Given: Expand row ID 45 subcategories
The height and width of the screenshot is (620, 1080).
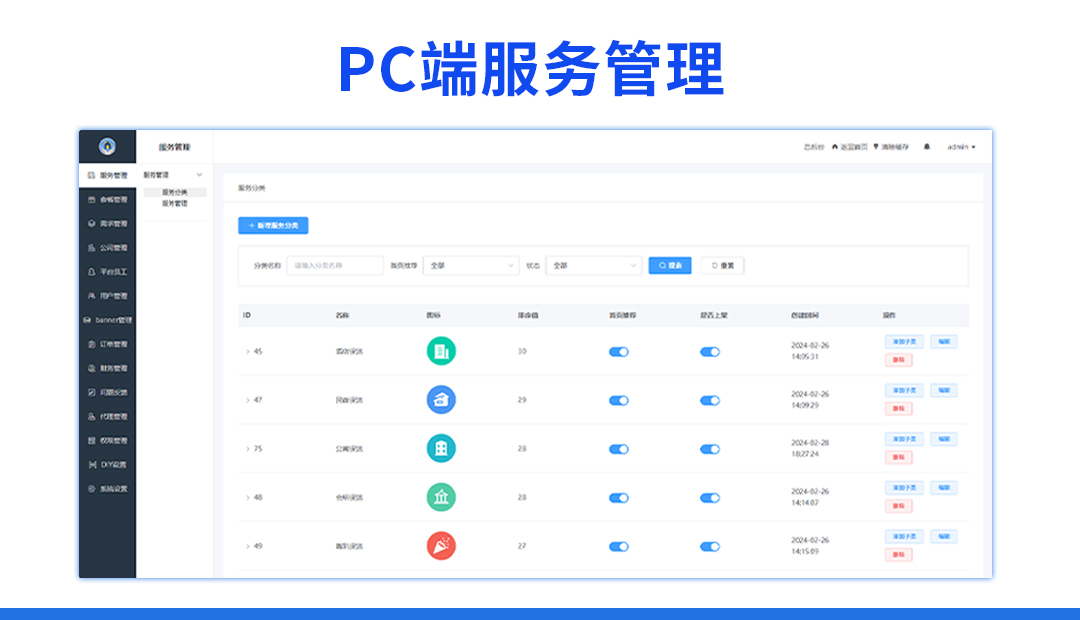Looking at the screenshot, I should (247, 352).
